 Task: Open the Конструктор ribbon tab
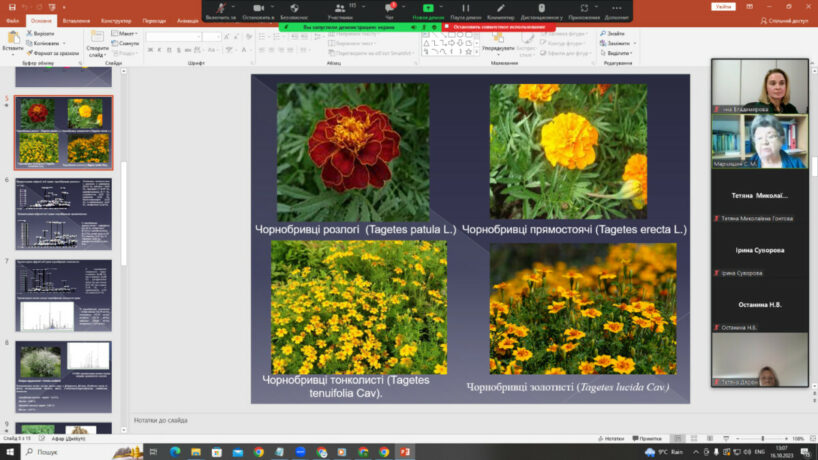pyautogui.click(x=115, y=20)
